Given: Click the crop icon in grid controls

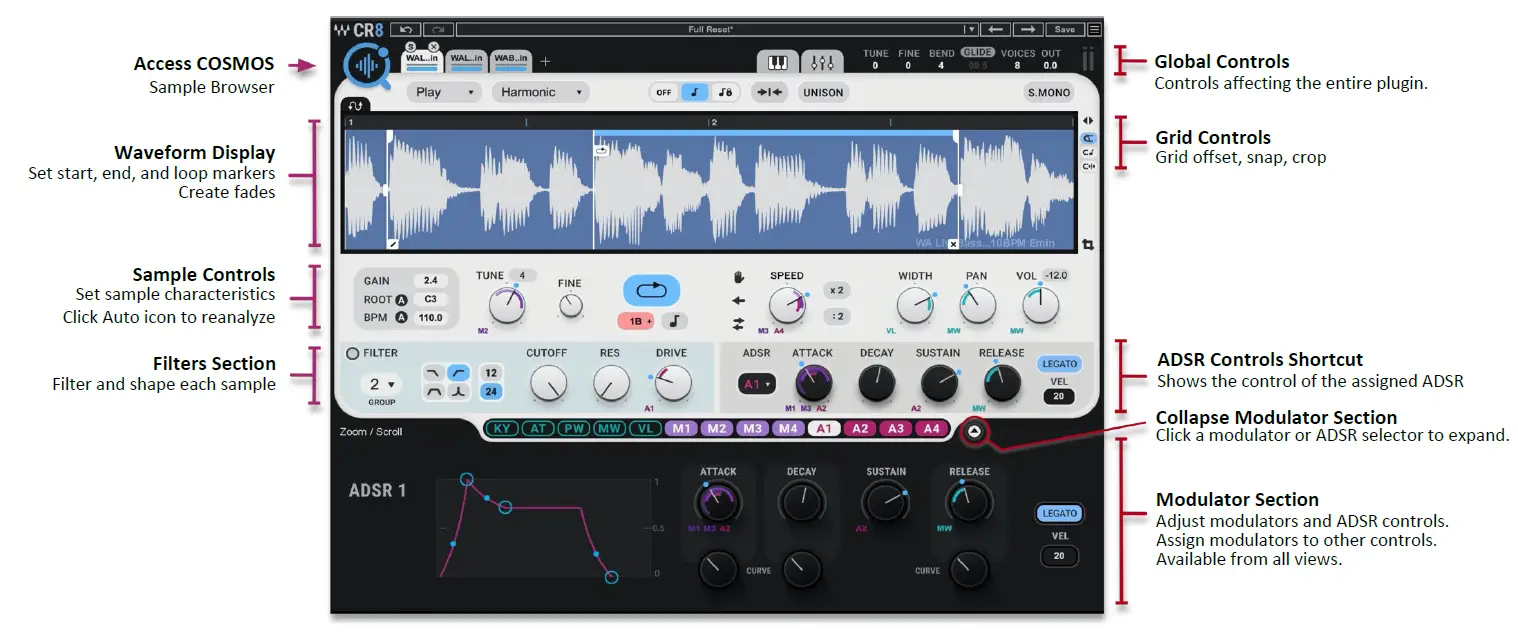Looking at the screenshot, I should coord(1088,244).
